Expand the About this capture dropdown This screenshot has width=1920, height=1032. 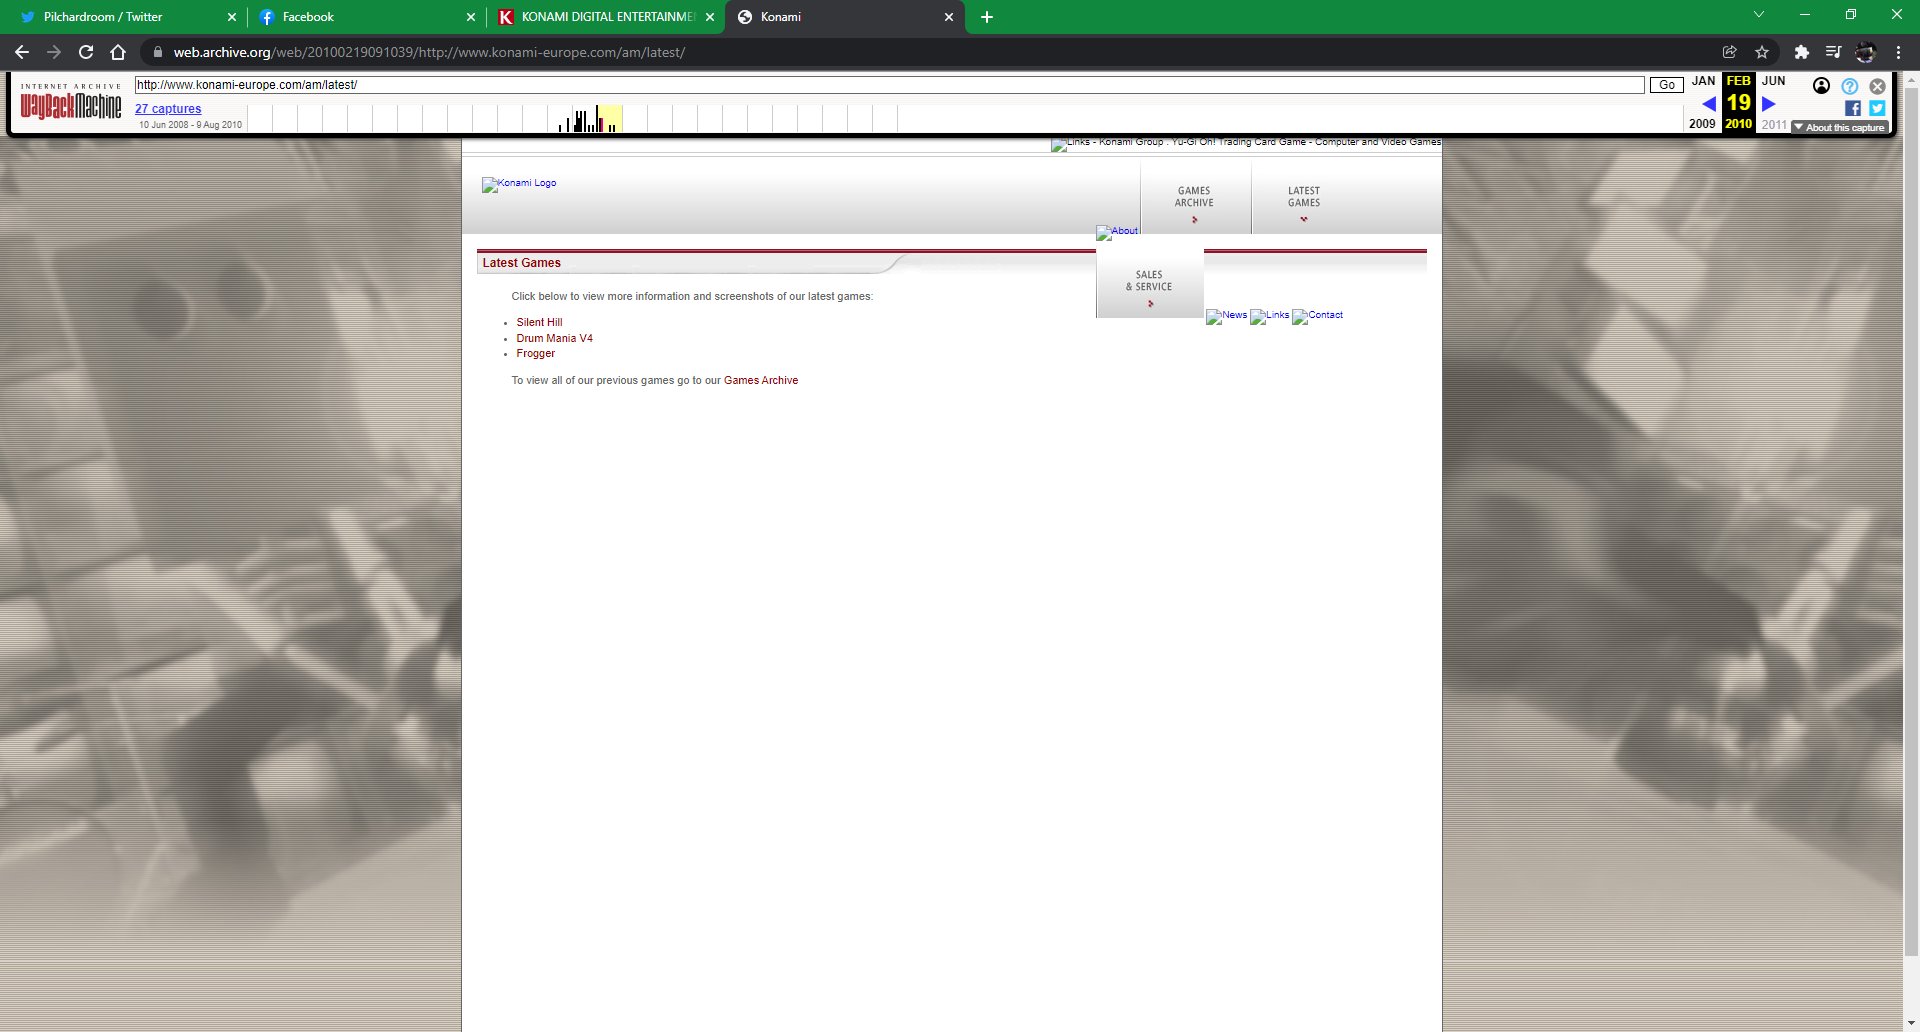pos(1839,127)
